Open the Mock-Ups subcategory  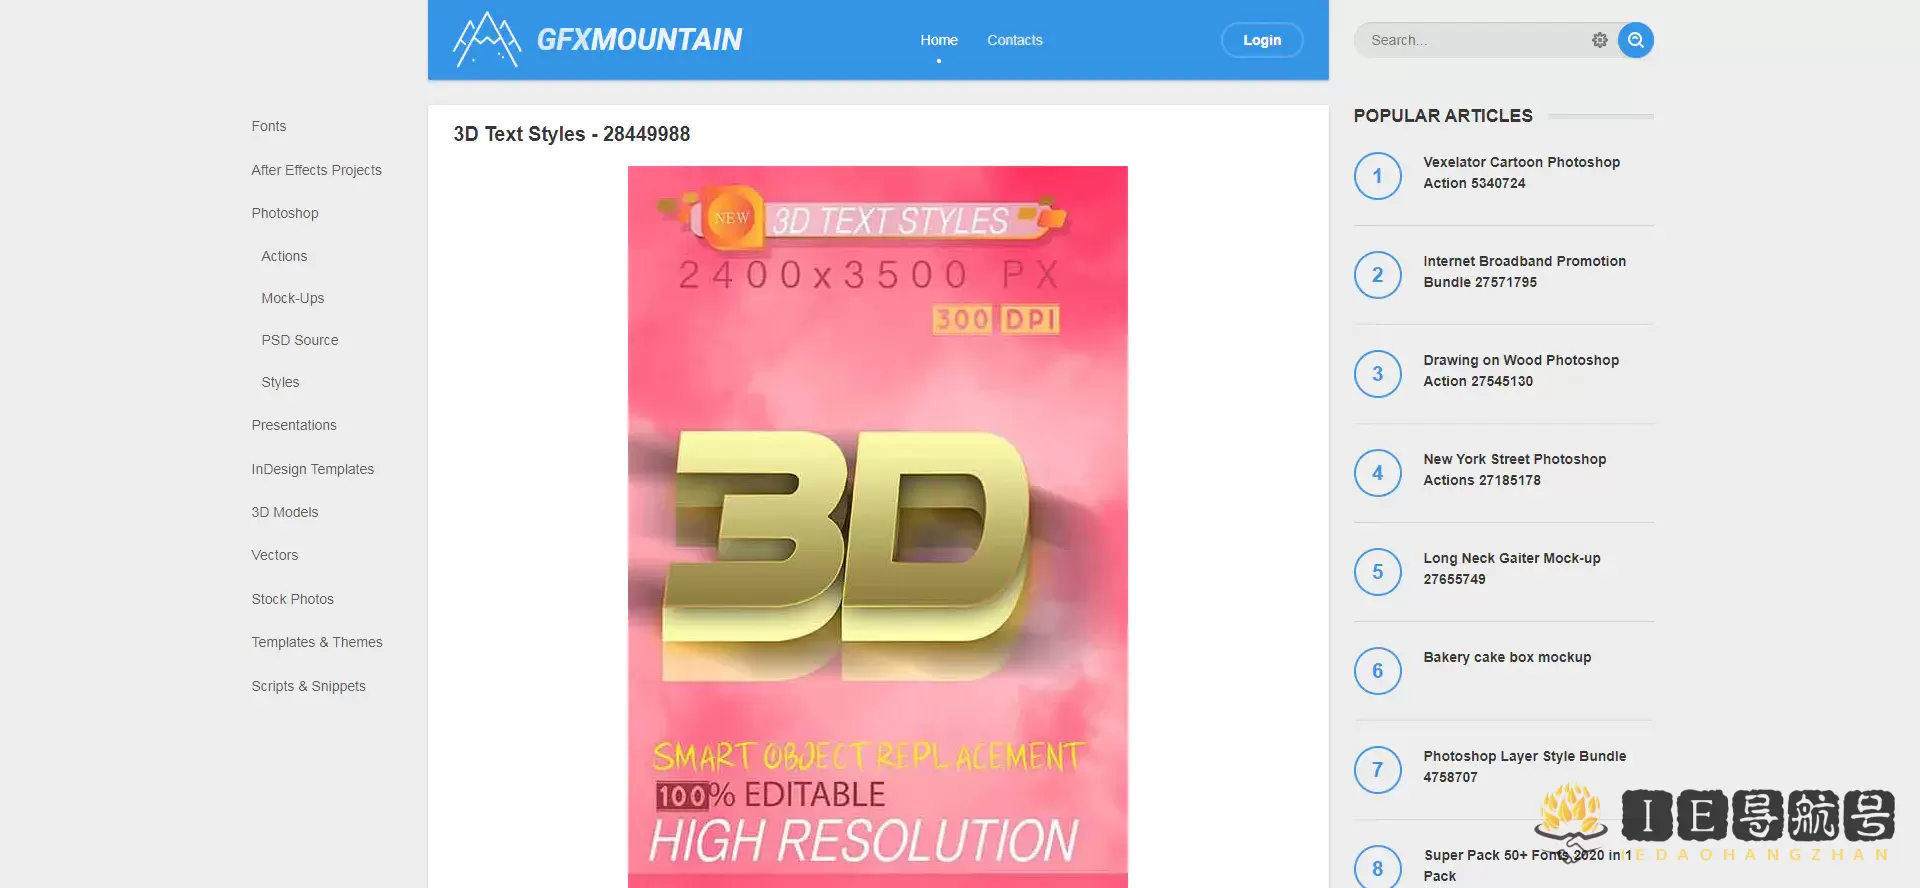tap(293, 298)
